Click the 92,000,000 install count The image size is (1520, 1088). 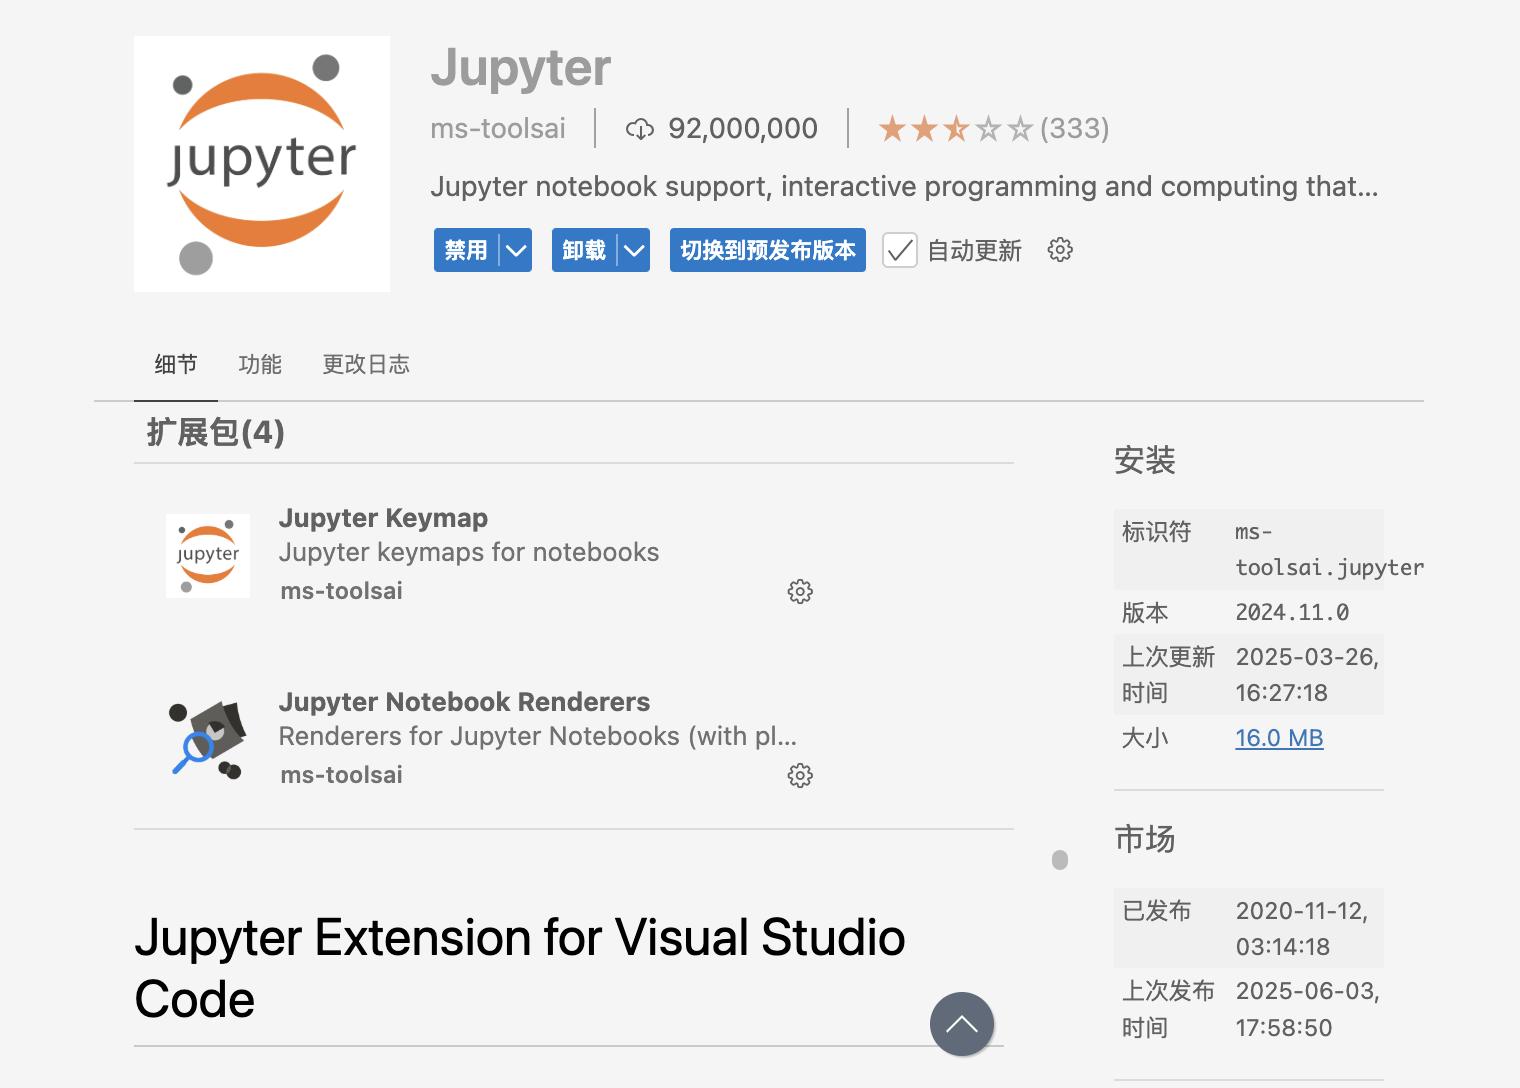pos(743,129)
